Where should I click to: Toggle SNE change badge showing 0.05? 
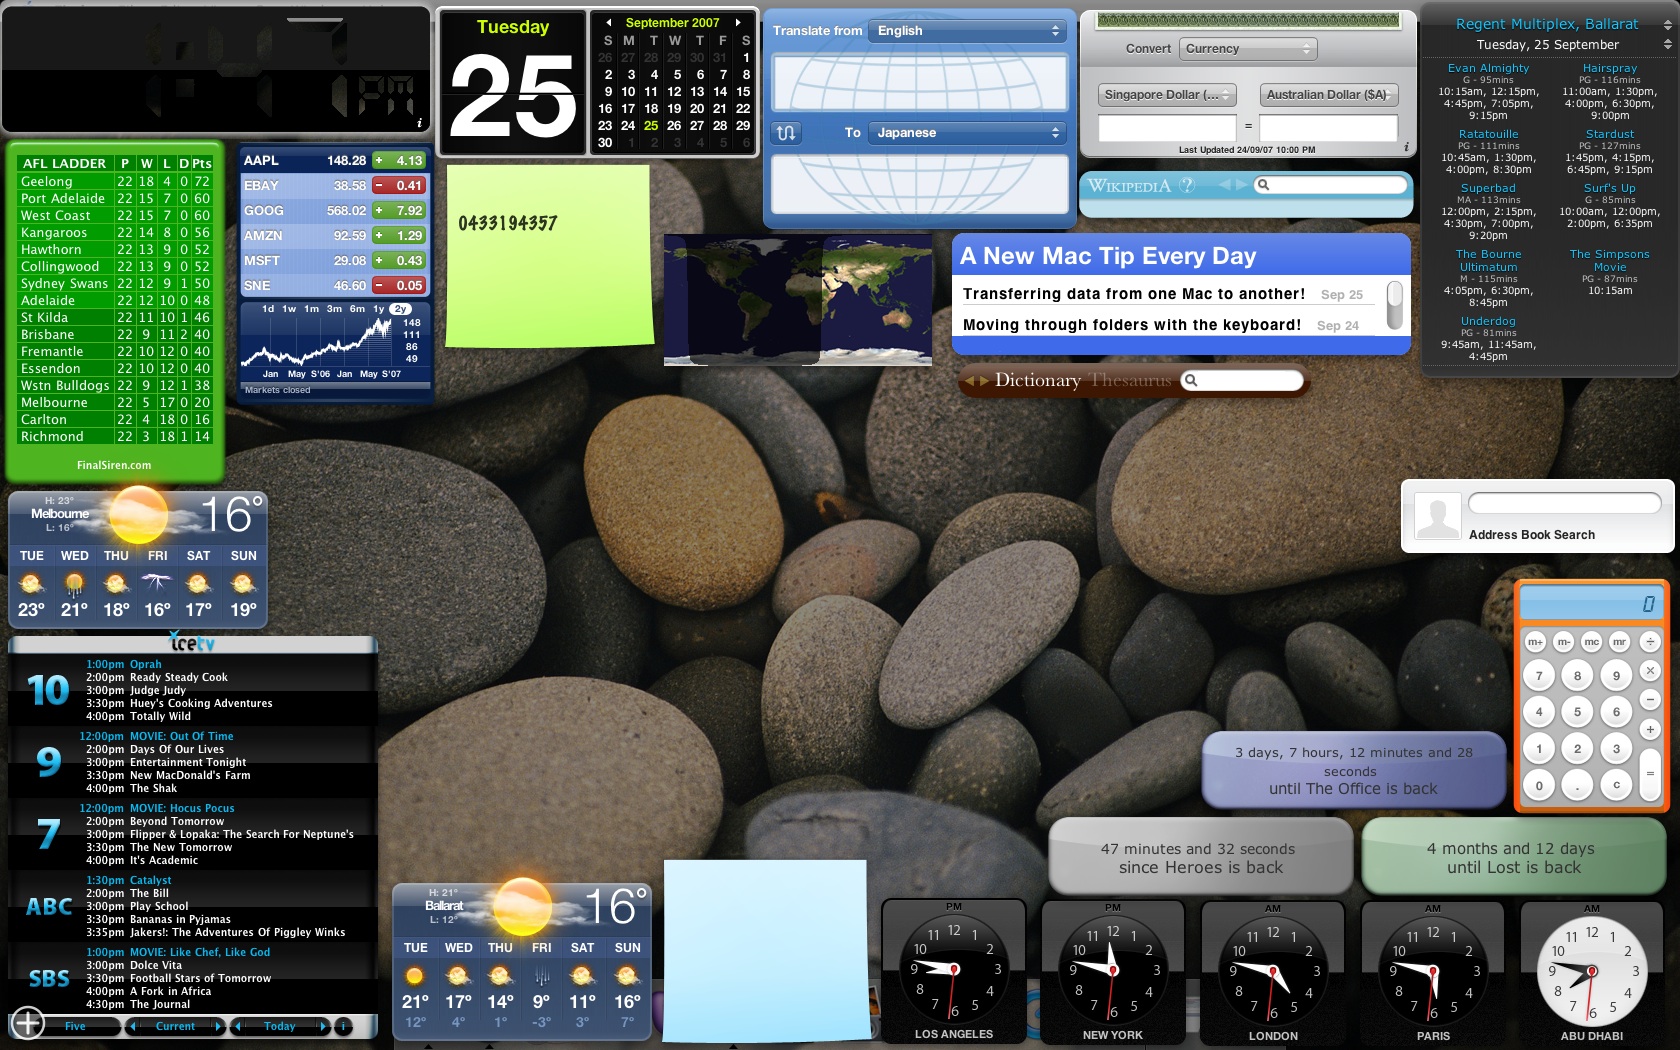[x=399, y=285]
